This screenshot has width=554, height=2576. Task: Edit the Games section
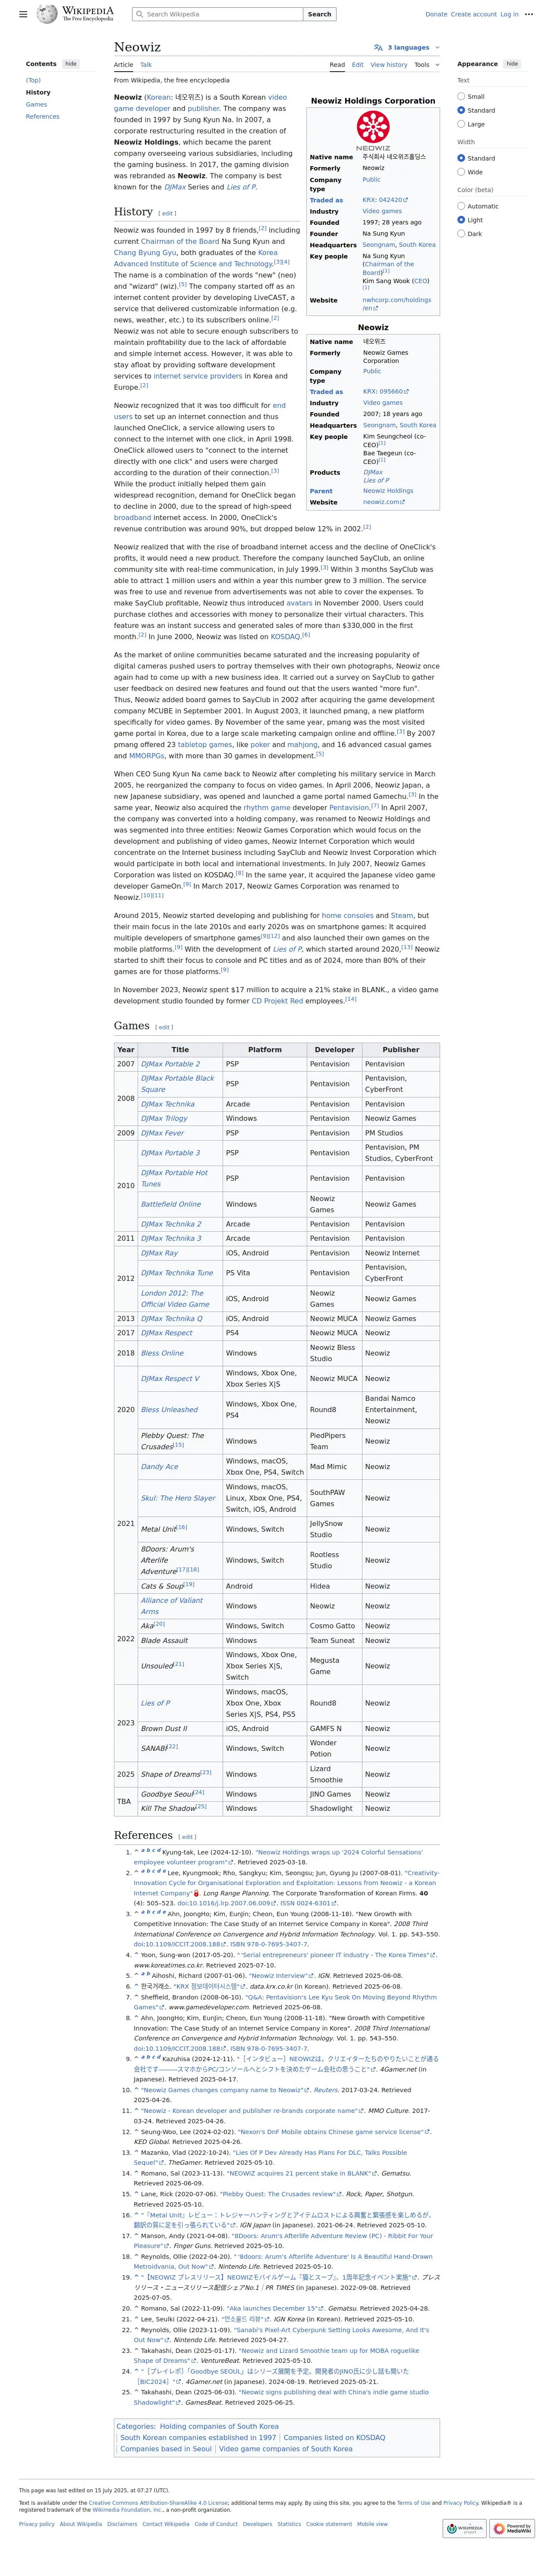click(x=165, y=1027)
